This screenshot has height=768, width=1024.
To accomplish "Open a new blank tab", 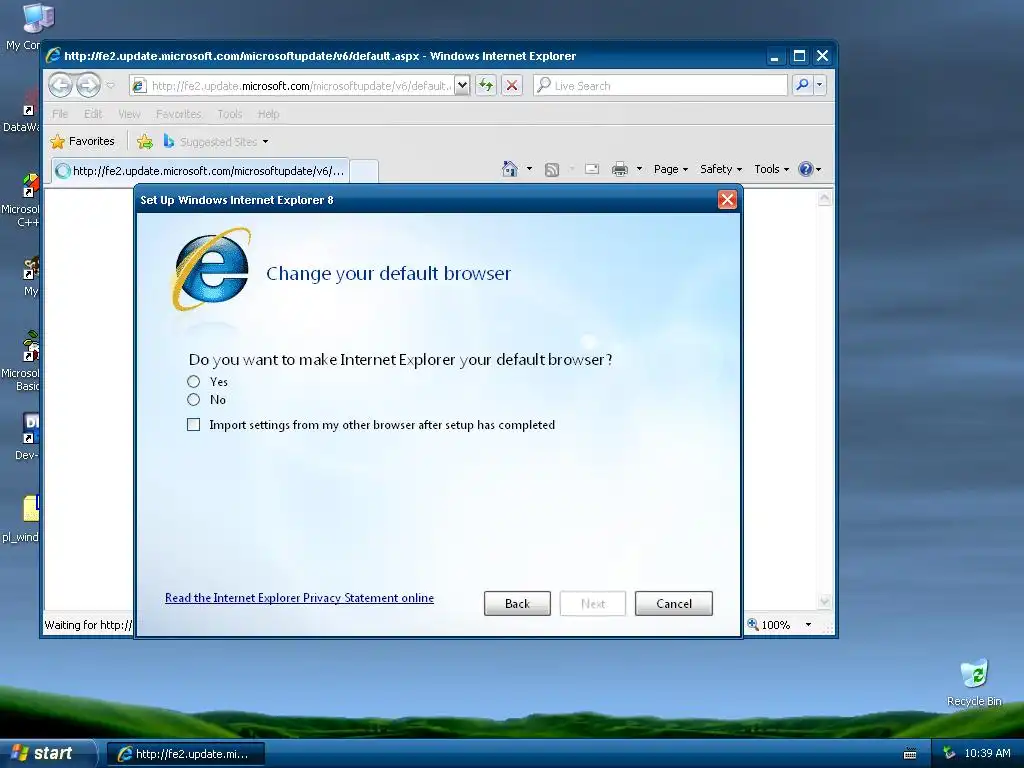I will point(364,171).
